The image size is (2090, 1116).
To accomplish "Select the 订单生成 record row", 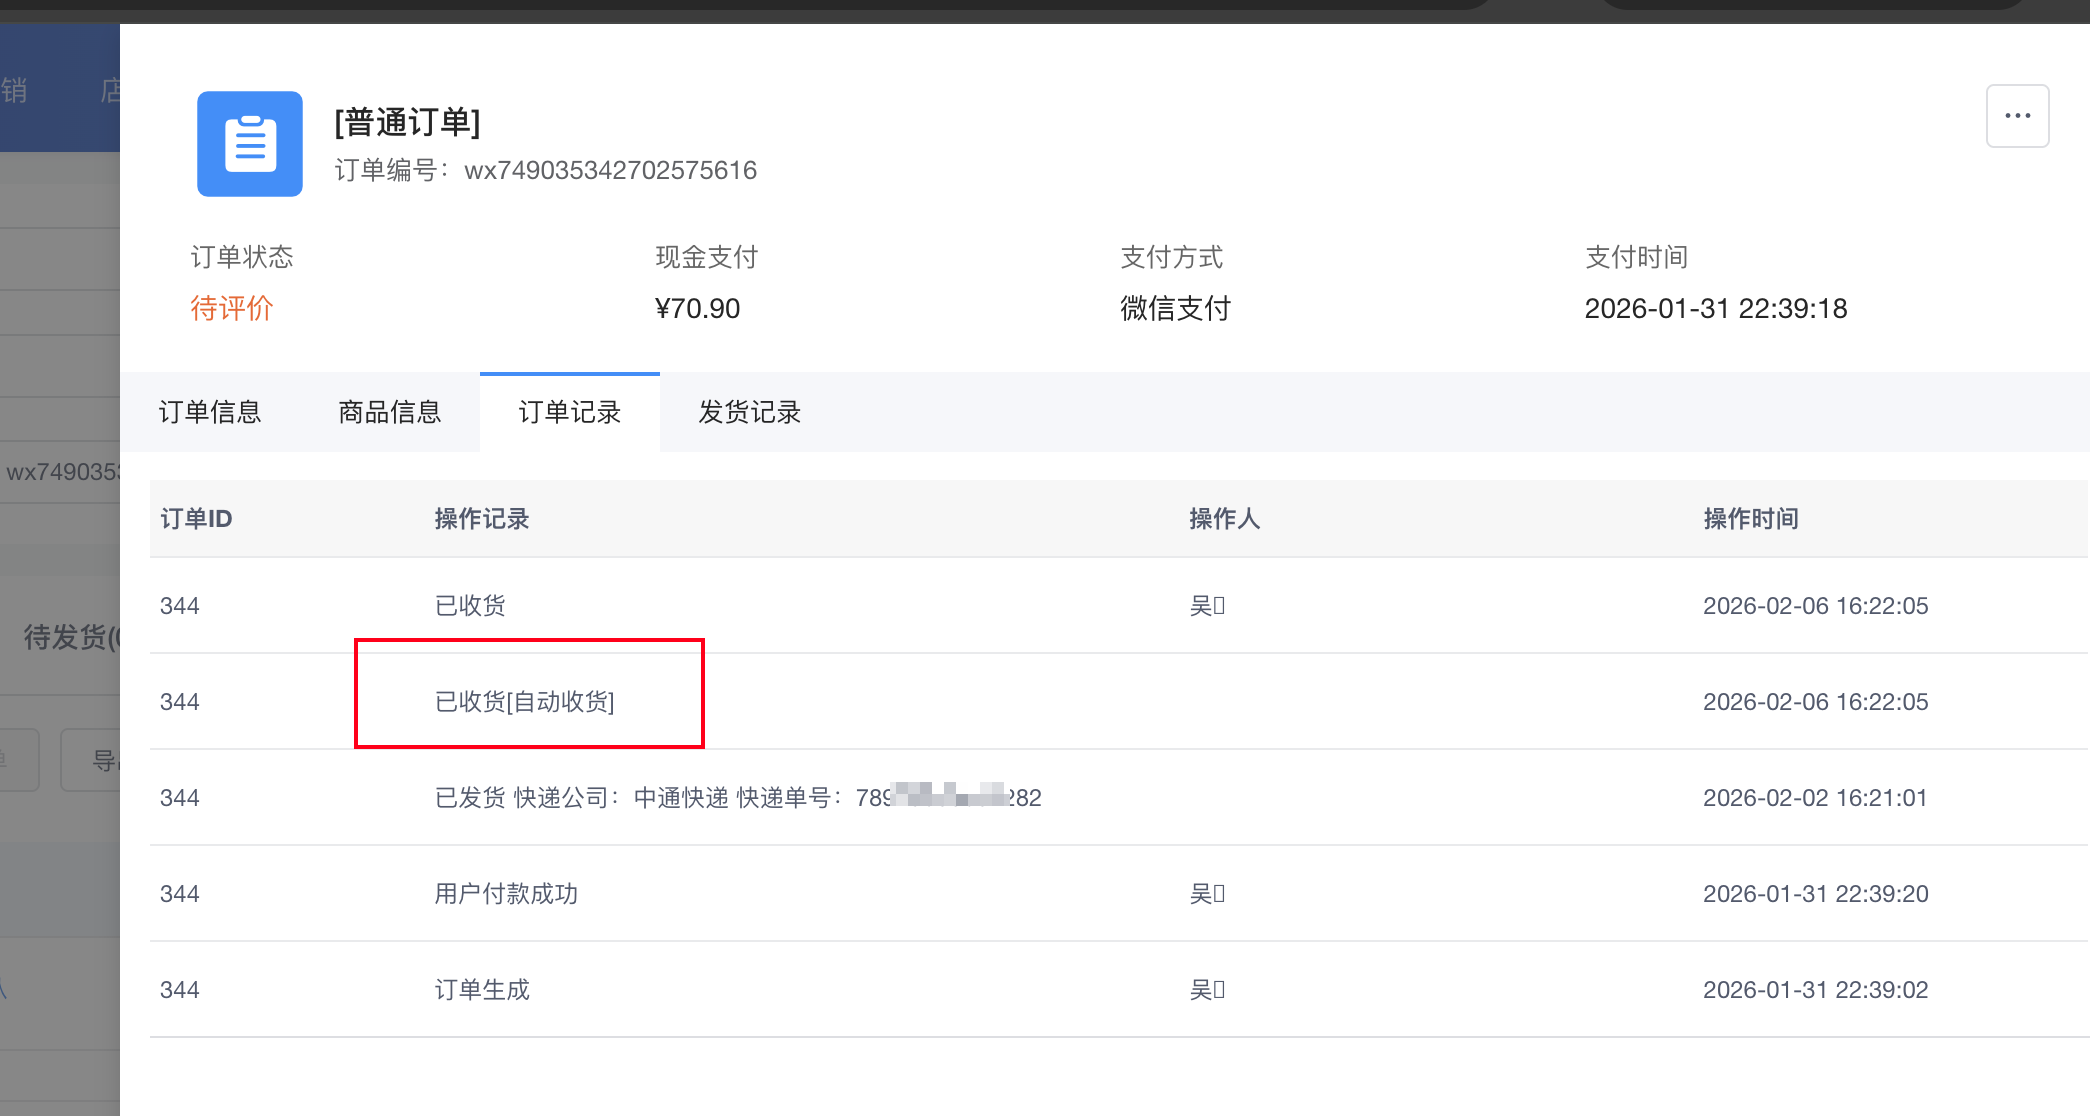I will (482, 990).
